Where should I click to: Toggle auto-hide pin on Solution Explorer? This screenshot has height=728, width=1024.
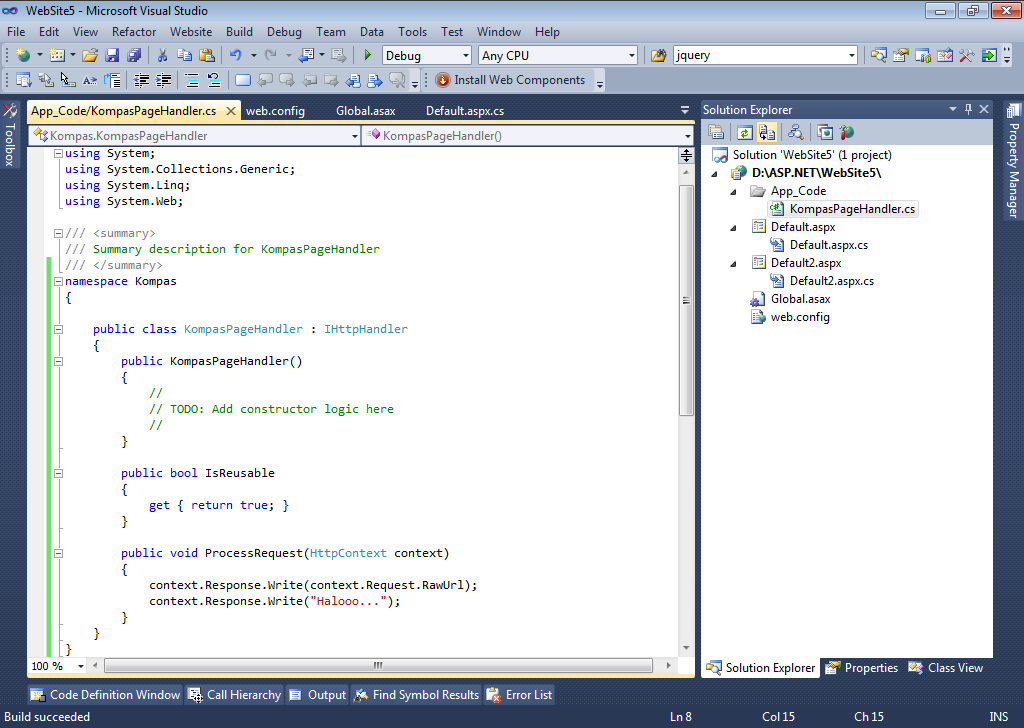[x=968, y=109]
